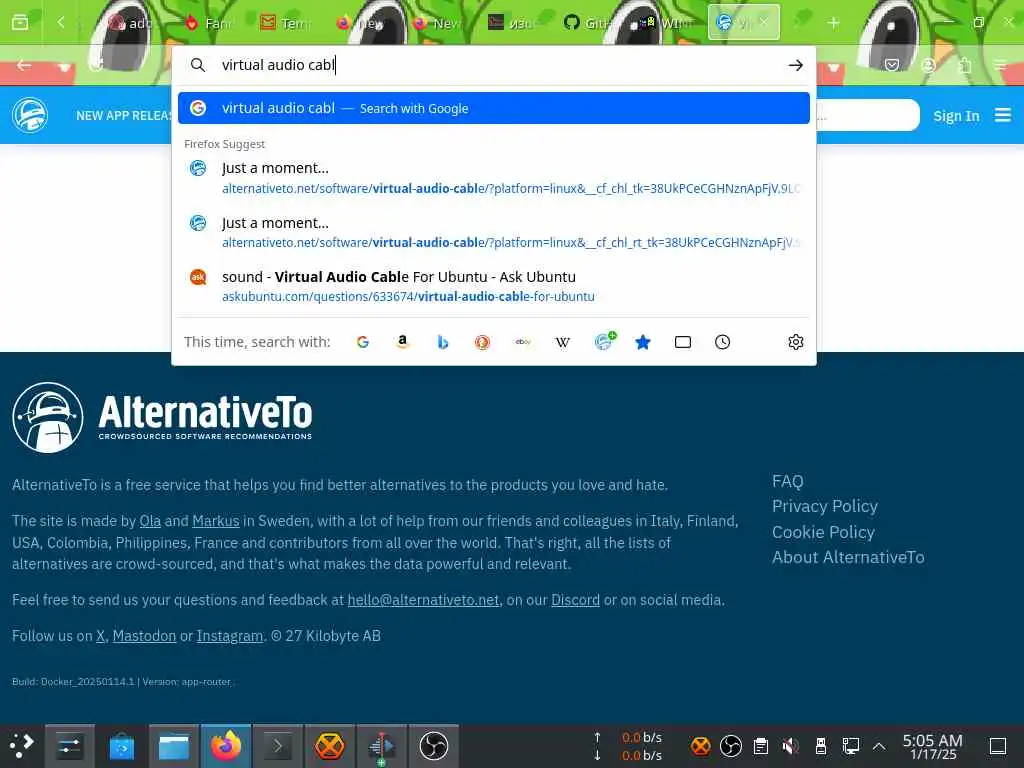This screenshot has width=1024, height=768.
Task: Search this time with Google icon
Action: point(362,342)
